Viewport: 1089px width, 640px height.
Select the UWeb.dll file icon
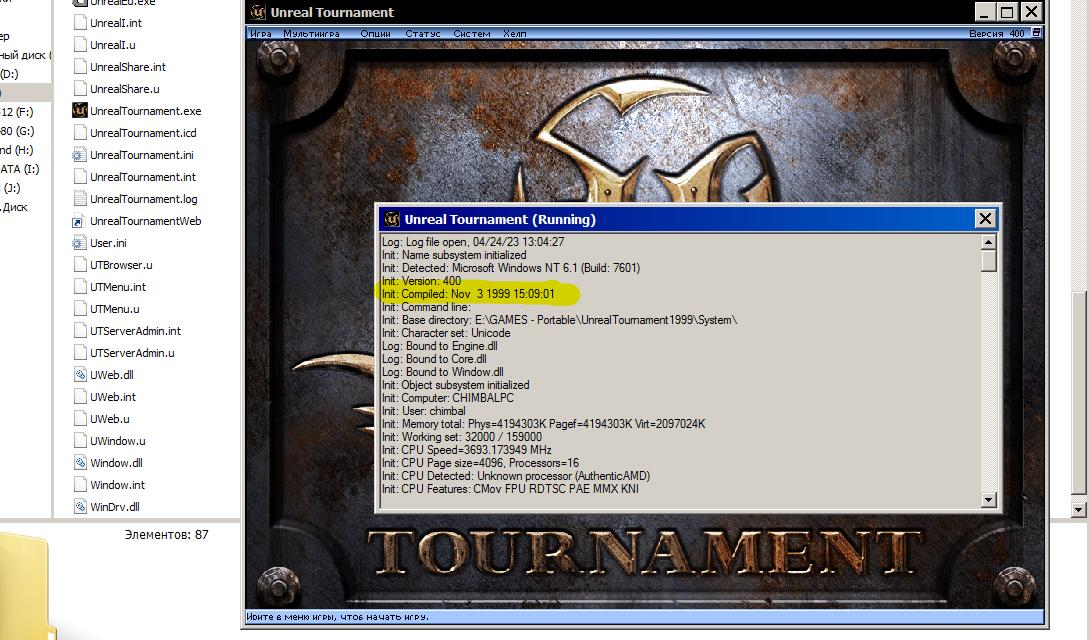point(80,375)
